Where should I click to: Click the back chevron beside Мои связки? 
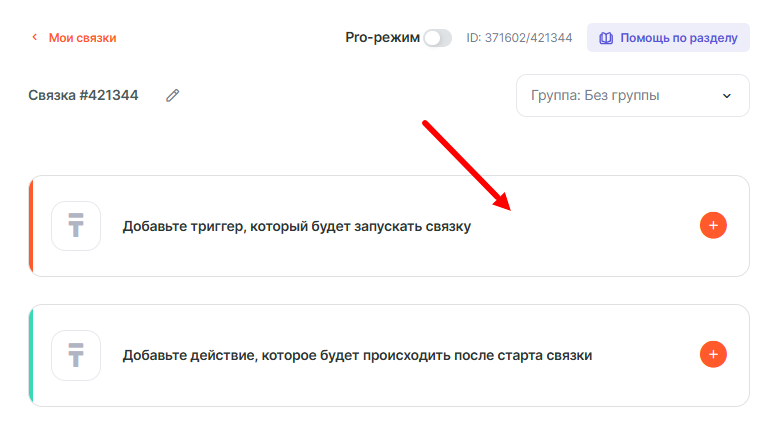(x=34, y=38)
